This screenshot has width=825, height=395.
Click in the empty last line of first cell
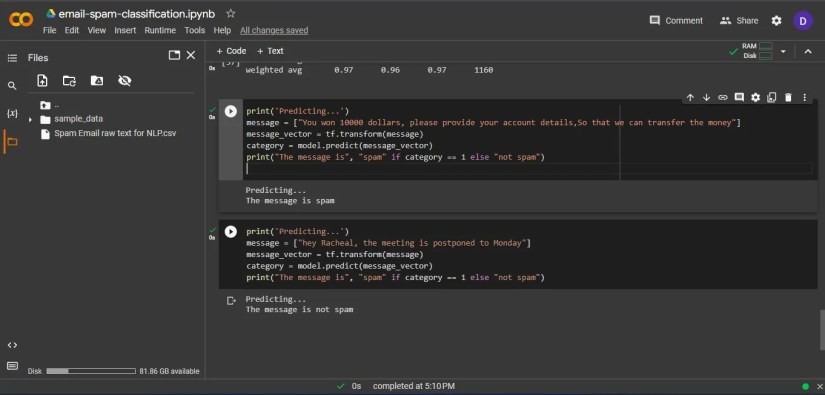pyautogui.click(x=529, y=168)
